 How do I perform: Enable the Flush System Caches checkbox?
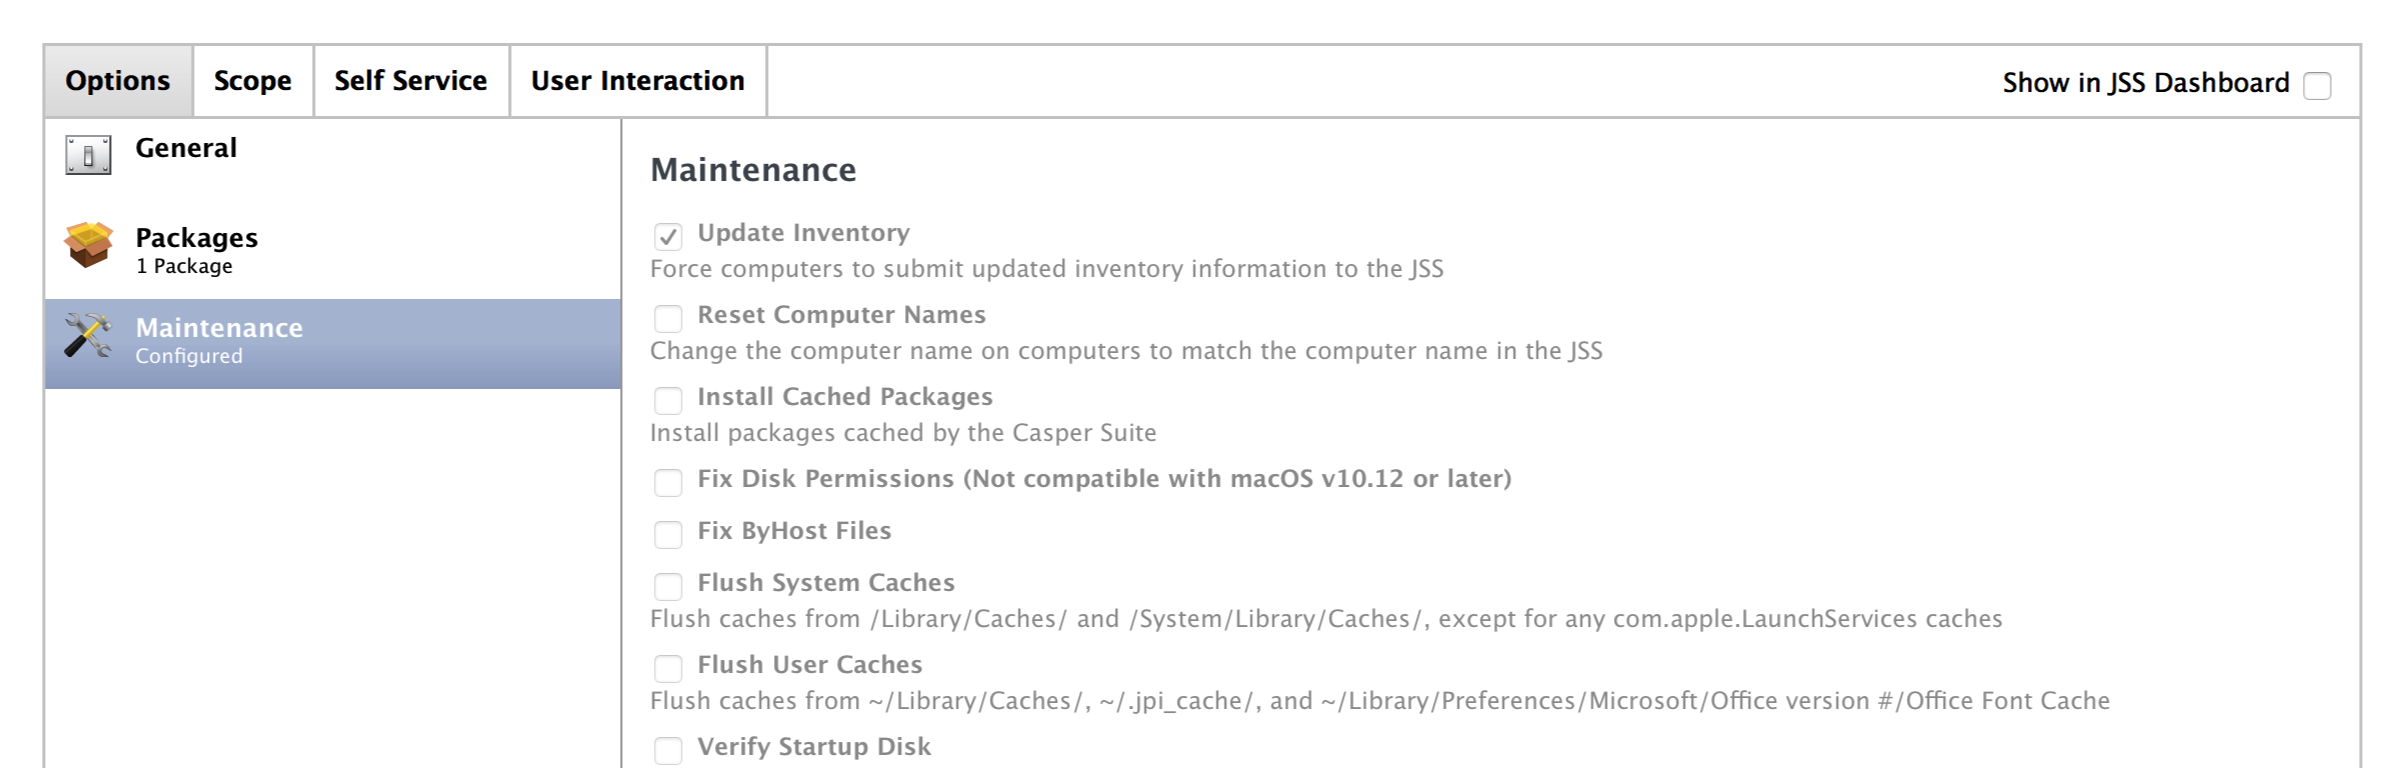[x=668, y=586]
